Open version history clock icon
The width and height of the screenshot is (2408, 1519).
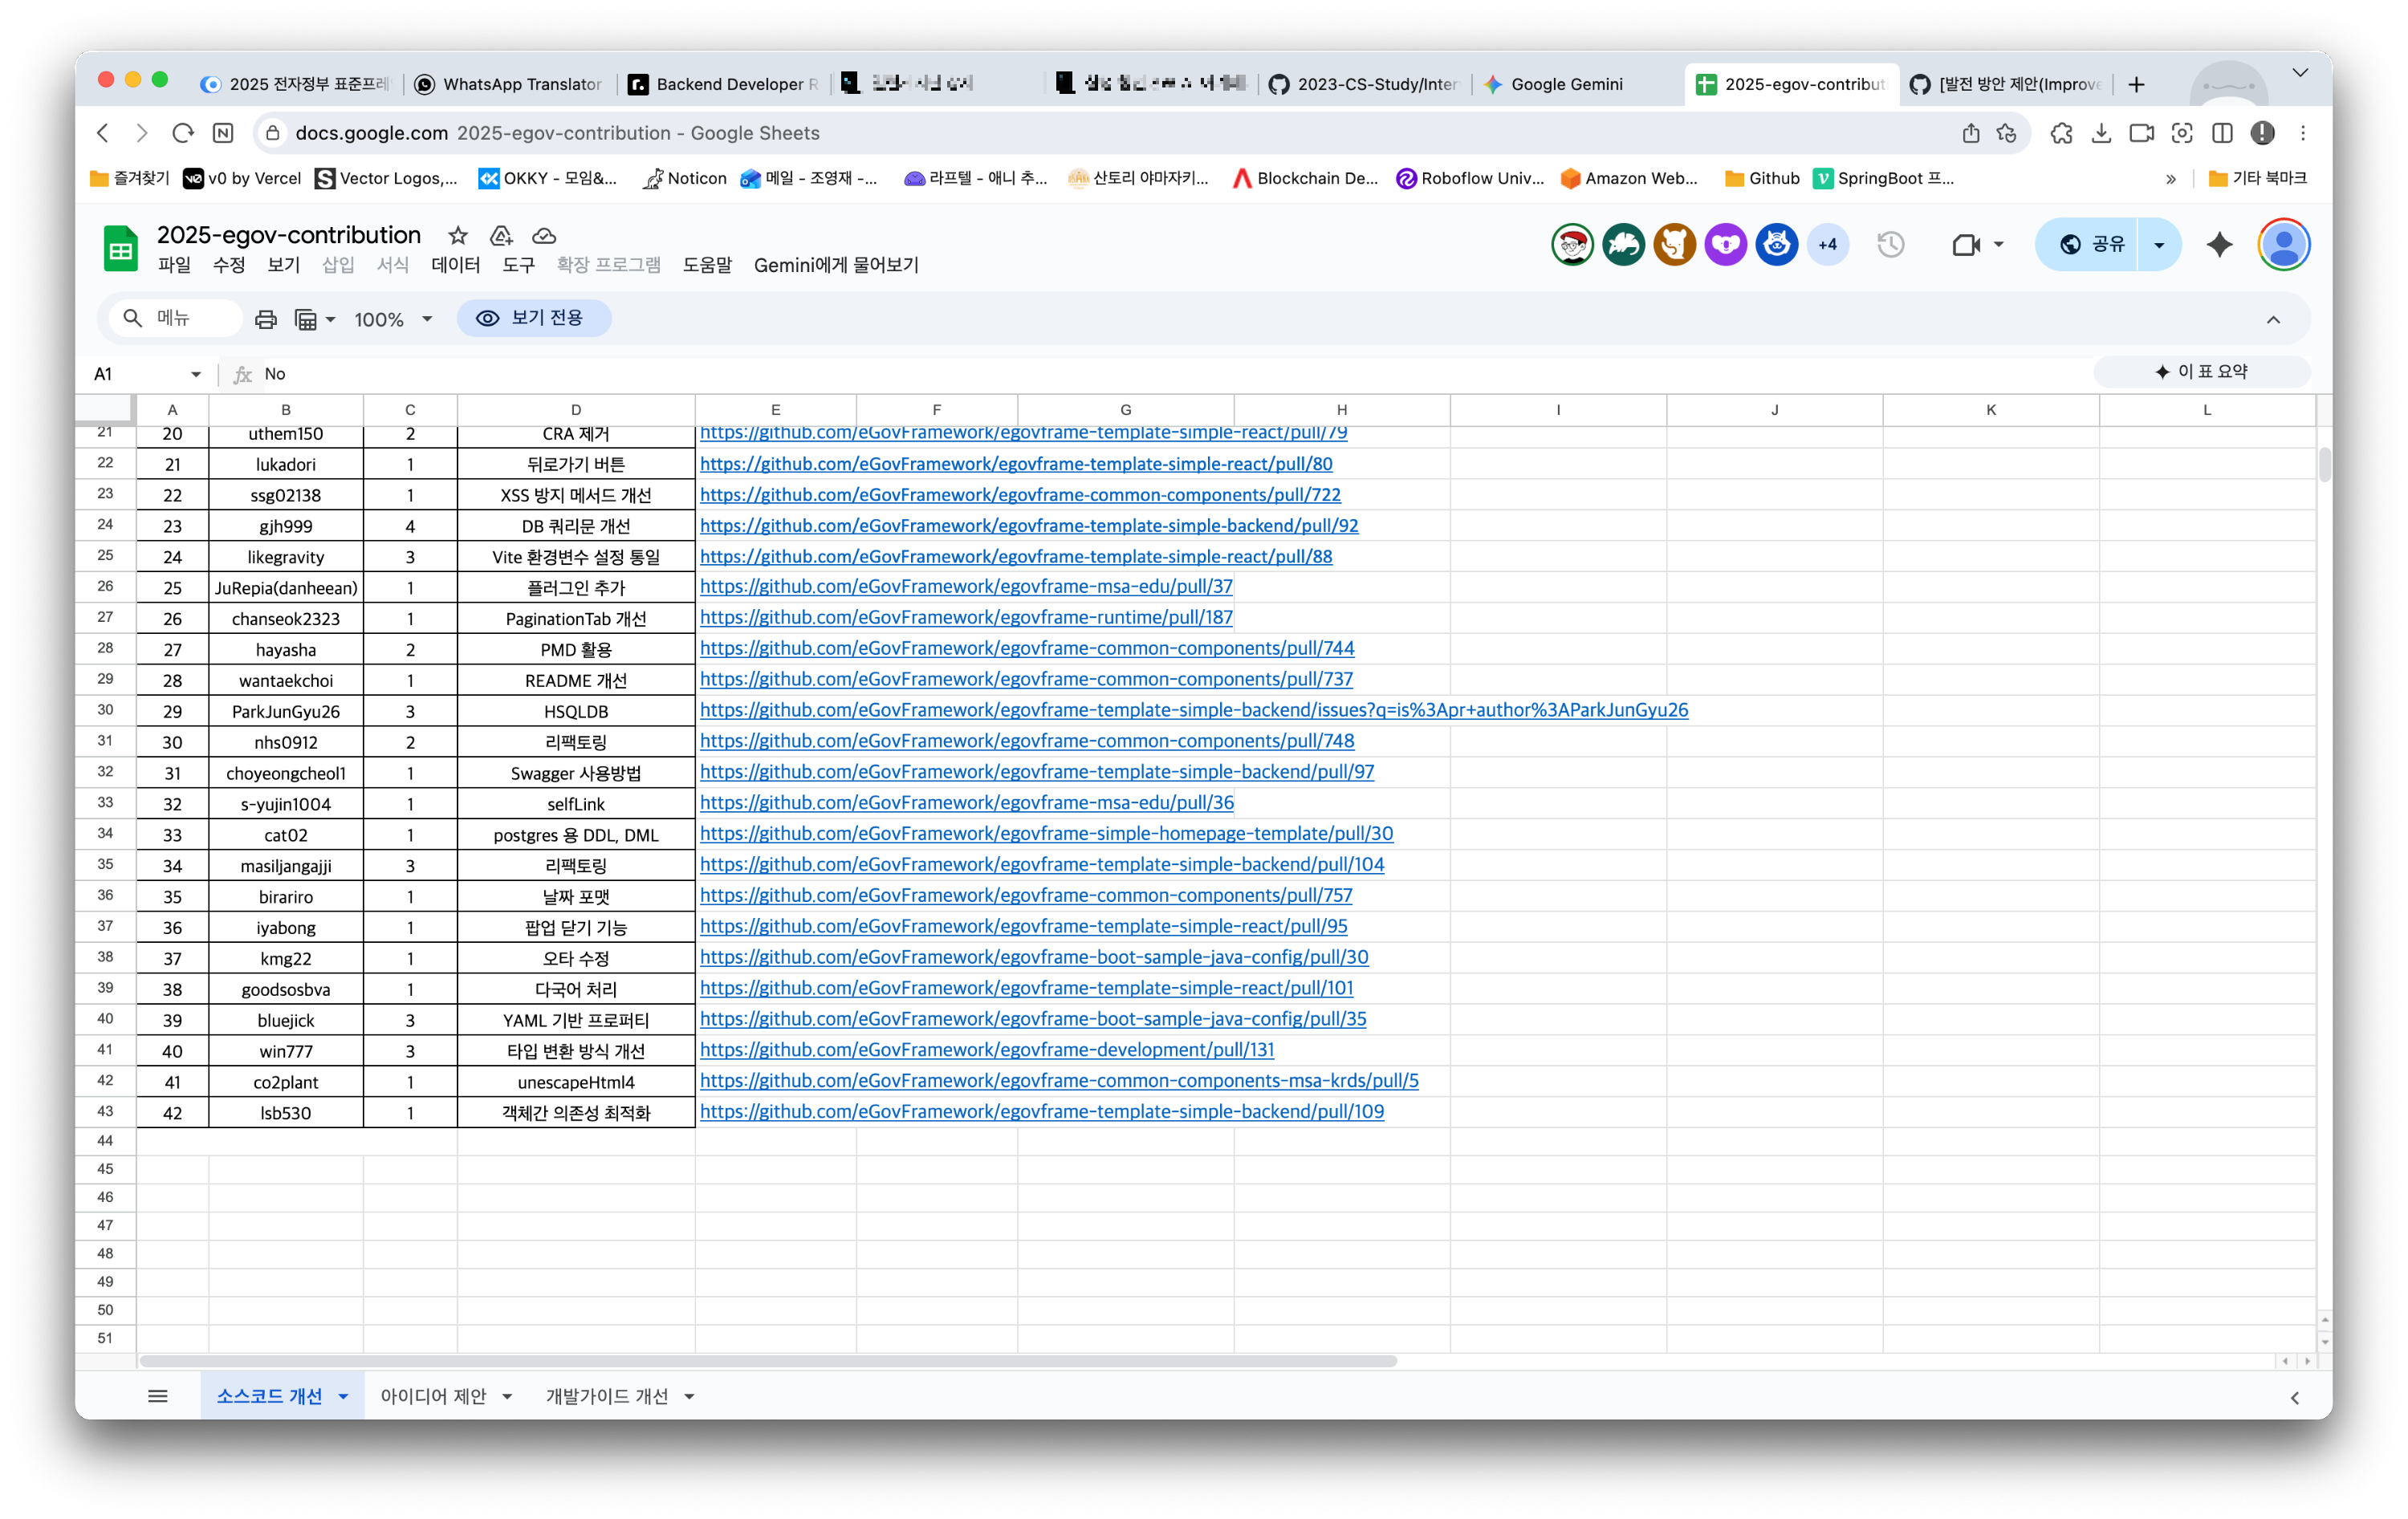(x=1890, y=244)
